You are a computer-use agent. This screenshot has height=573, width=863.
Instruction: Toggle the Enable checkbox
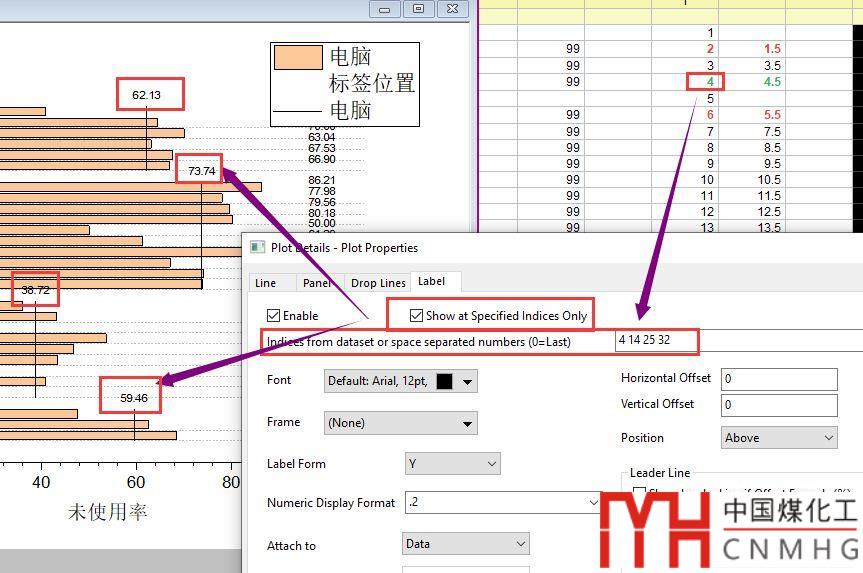tap(274, 316)
